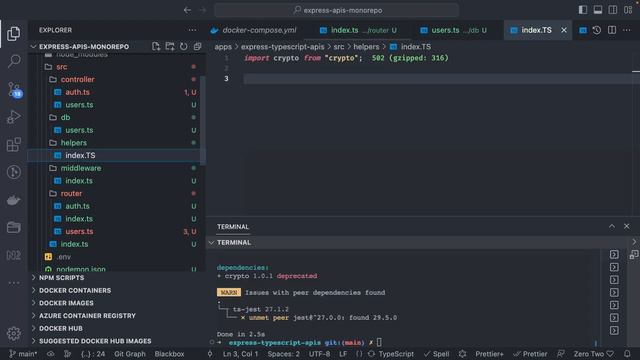This screenshot has height=360, width=640.
Task: Click helpers in editor breadcrumb
Action: click(366, 47)
